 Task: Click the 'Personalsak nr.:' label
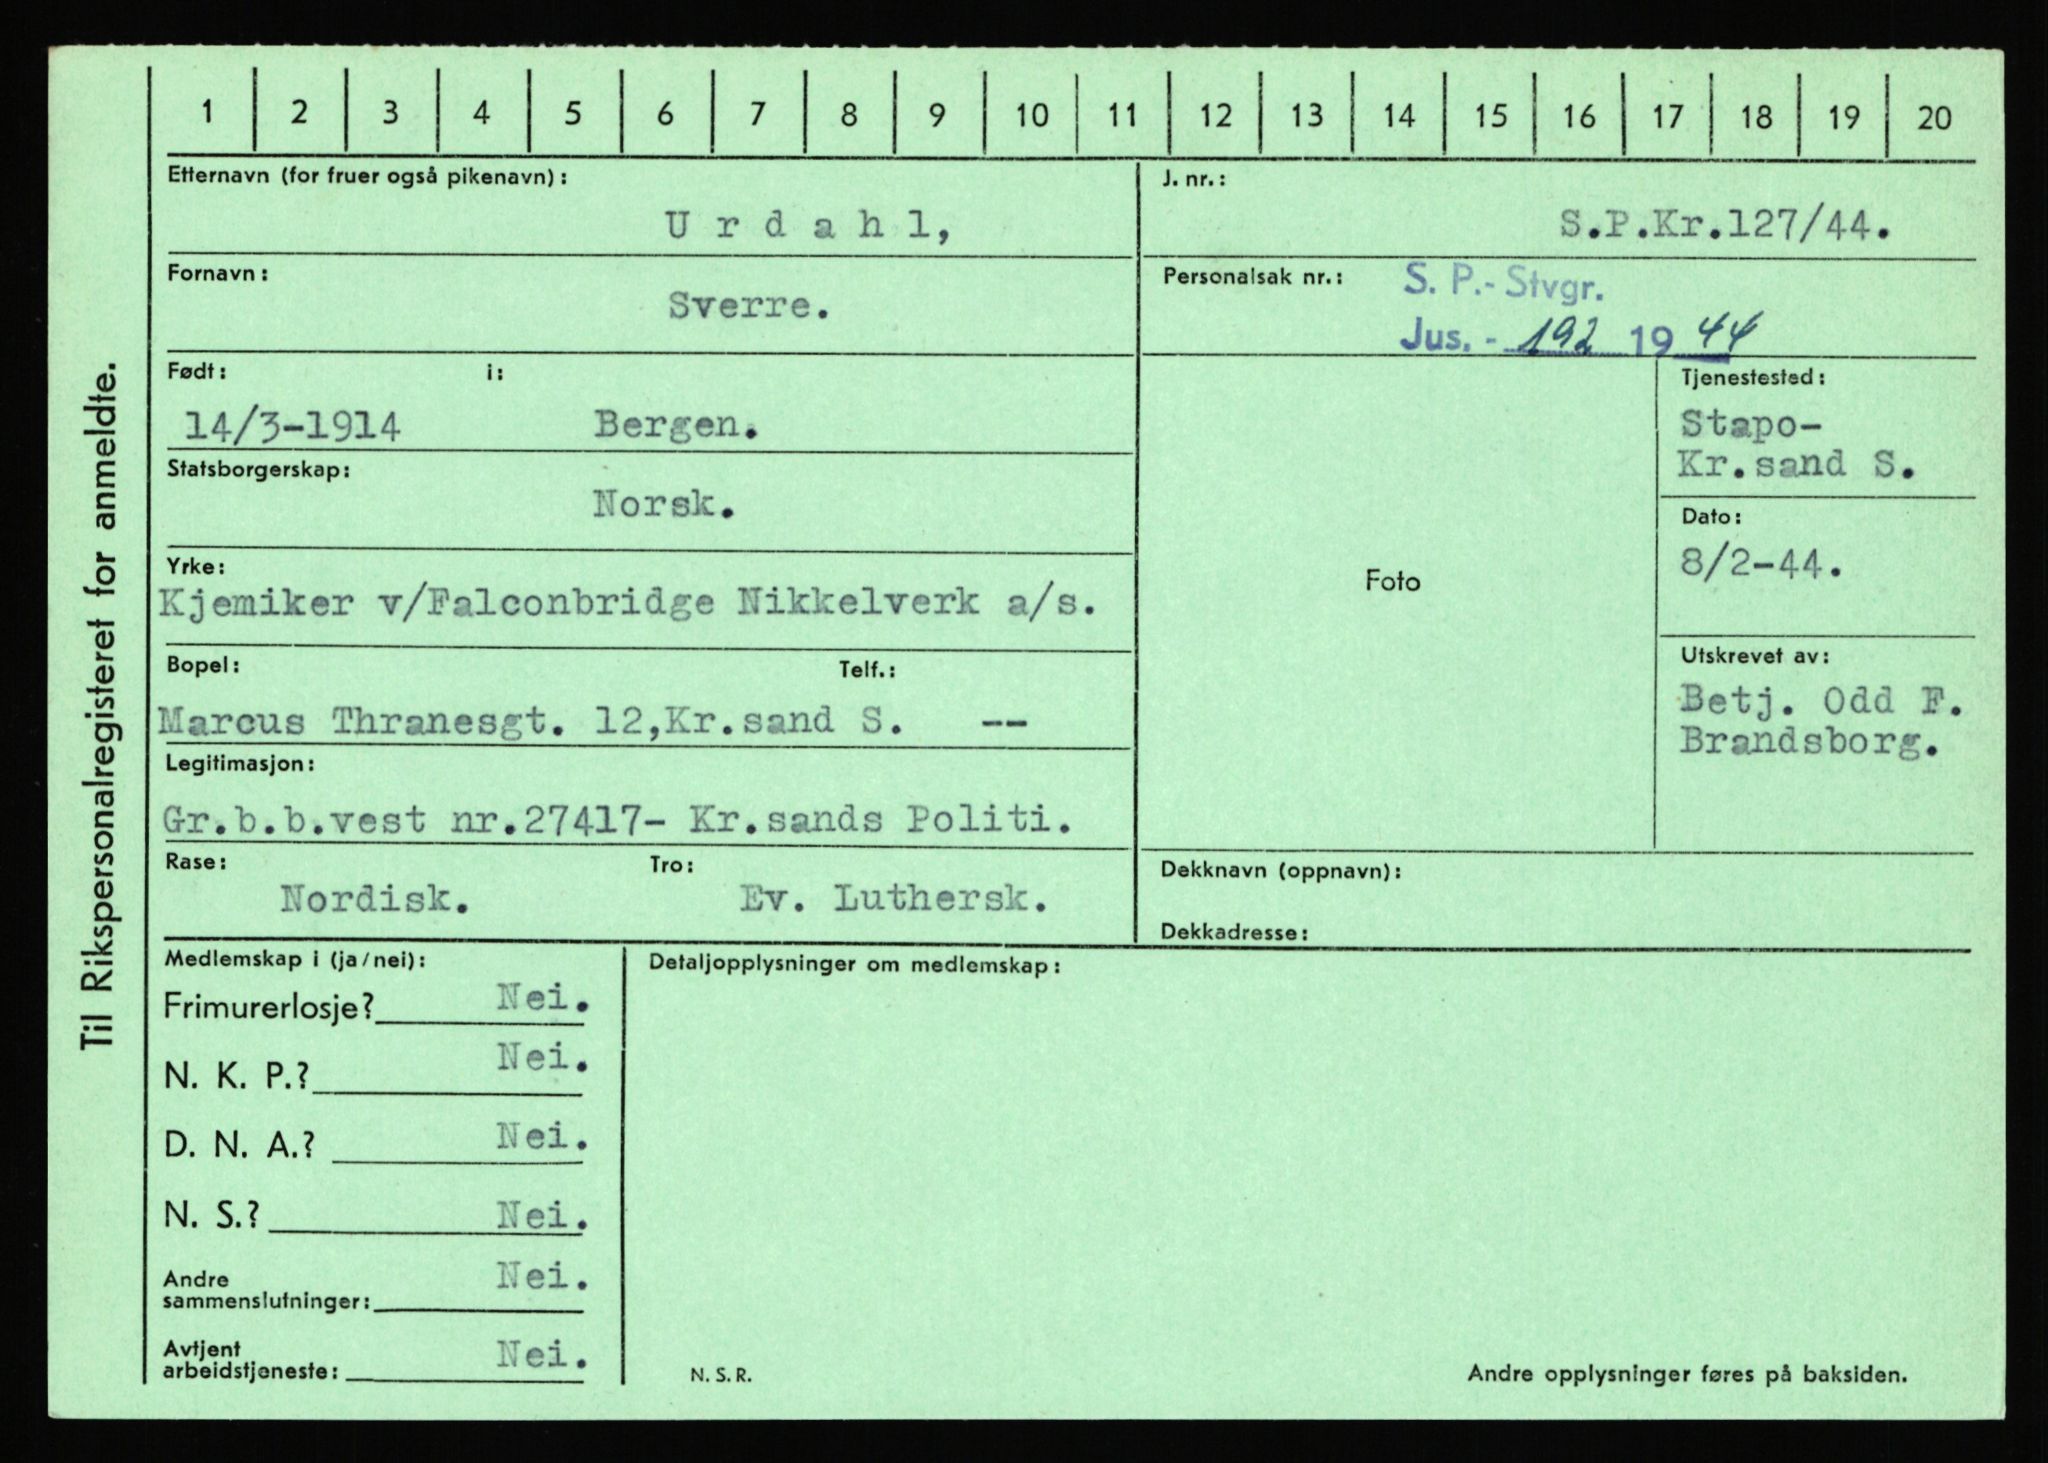[x=1254, y=276]
